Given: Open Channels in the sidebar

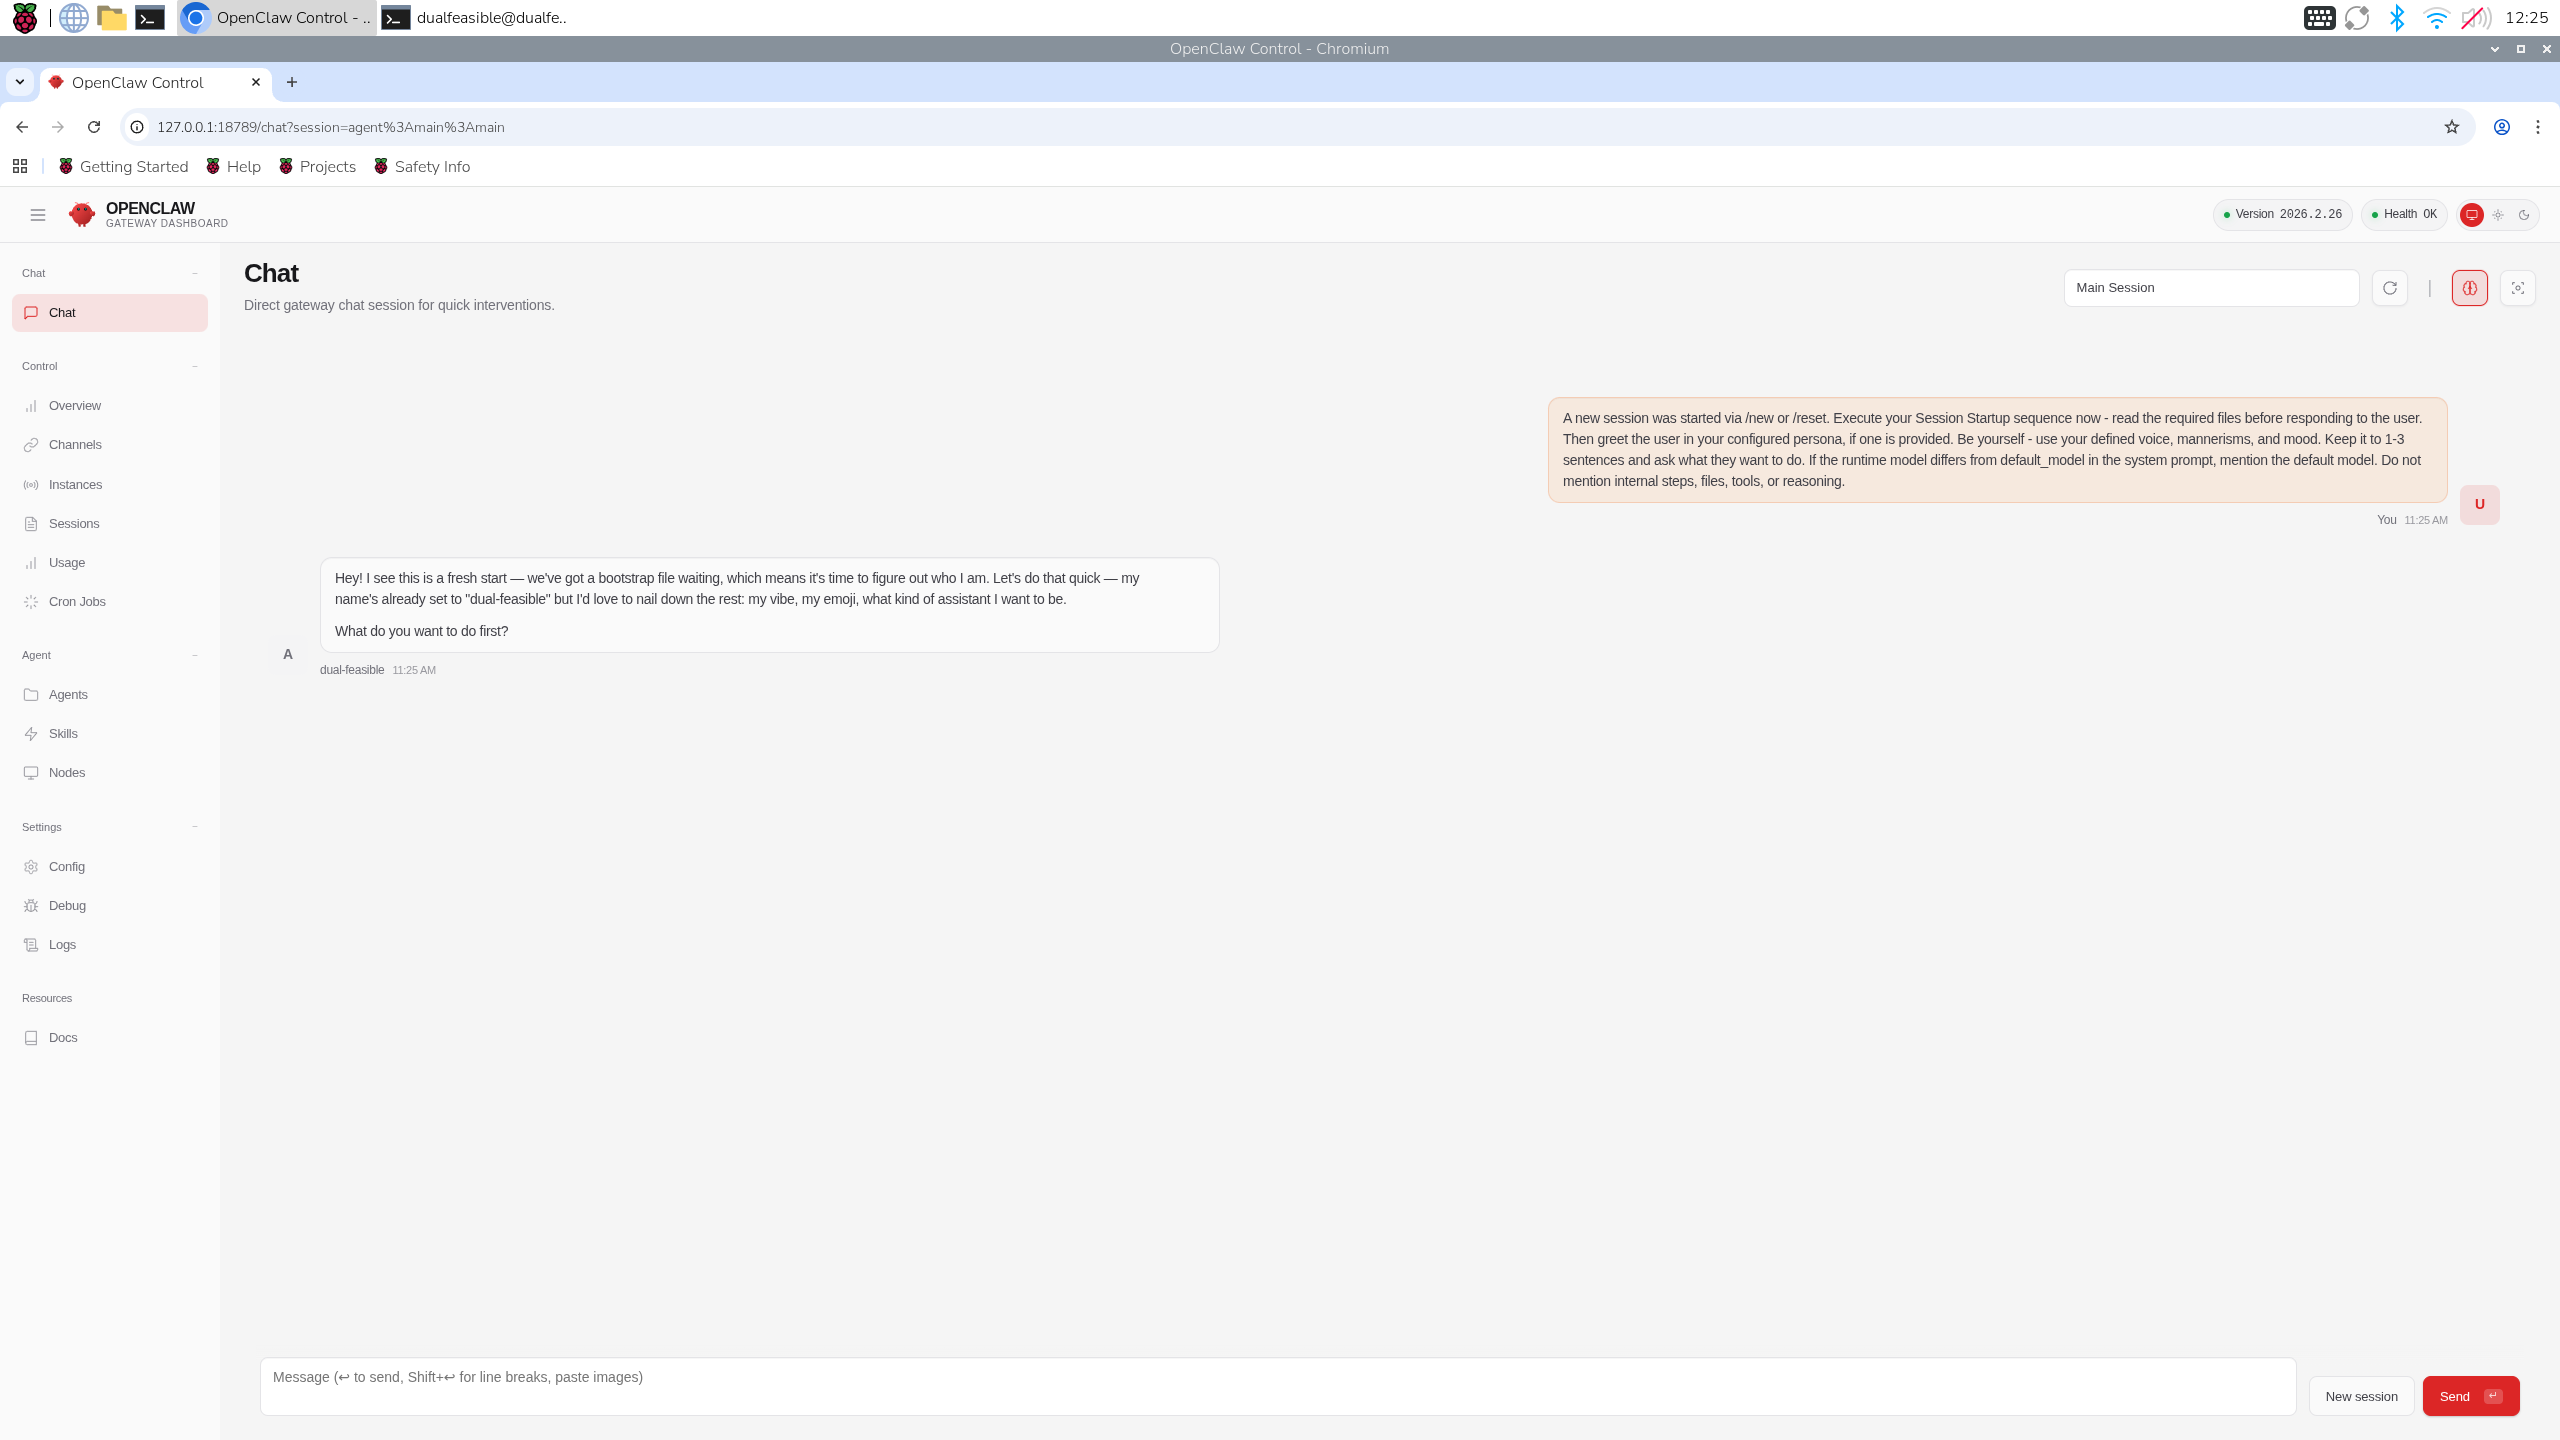Looking at the screenshot, I should pos(75,445).
